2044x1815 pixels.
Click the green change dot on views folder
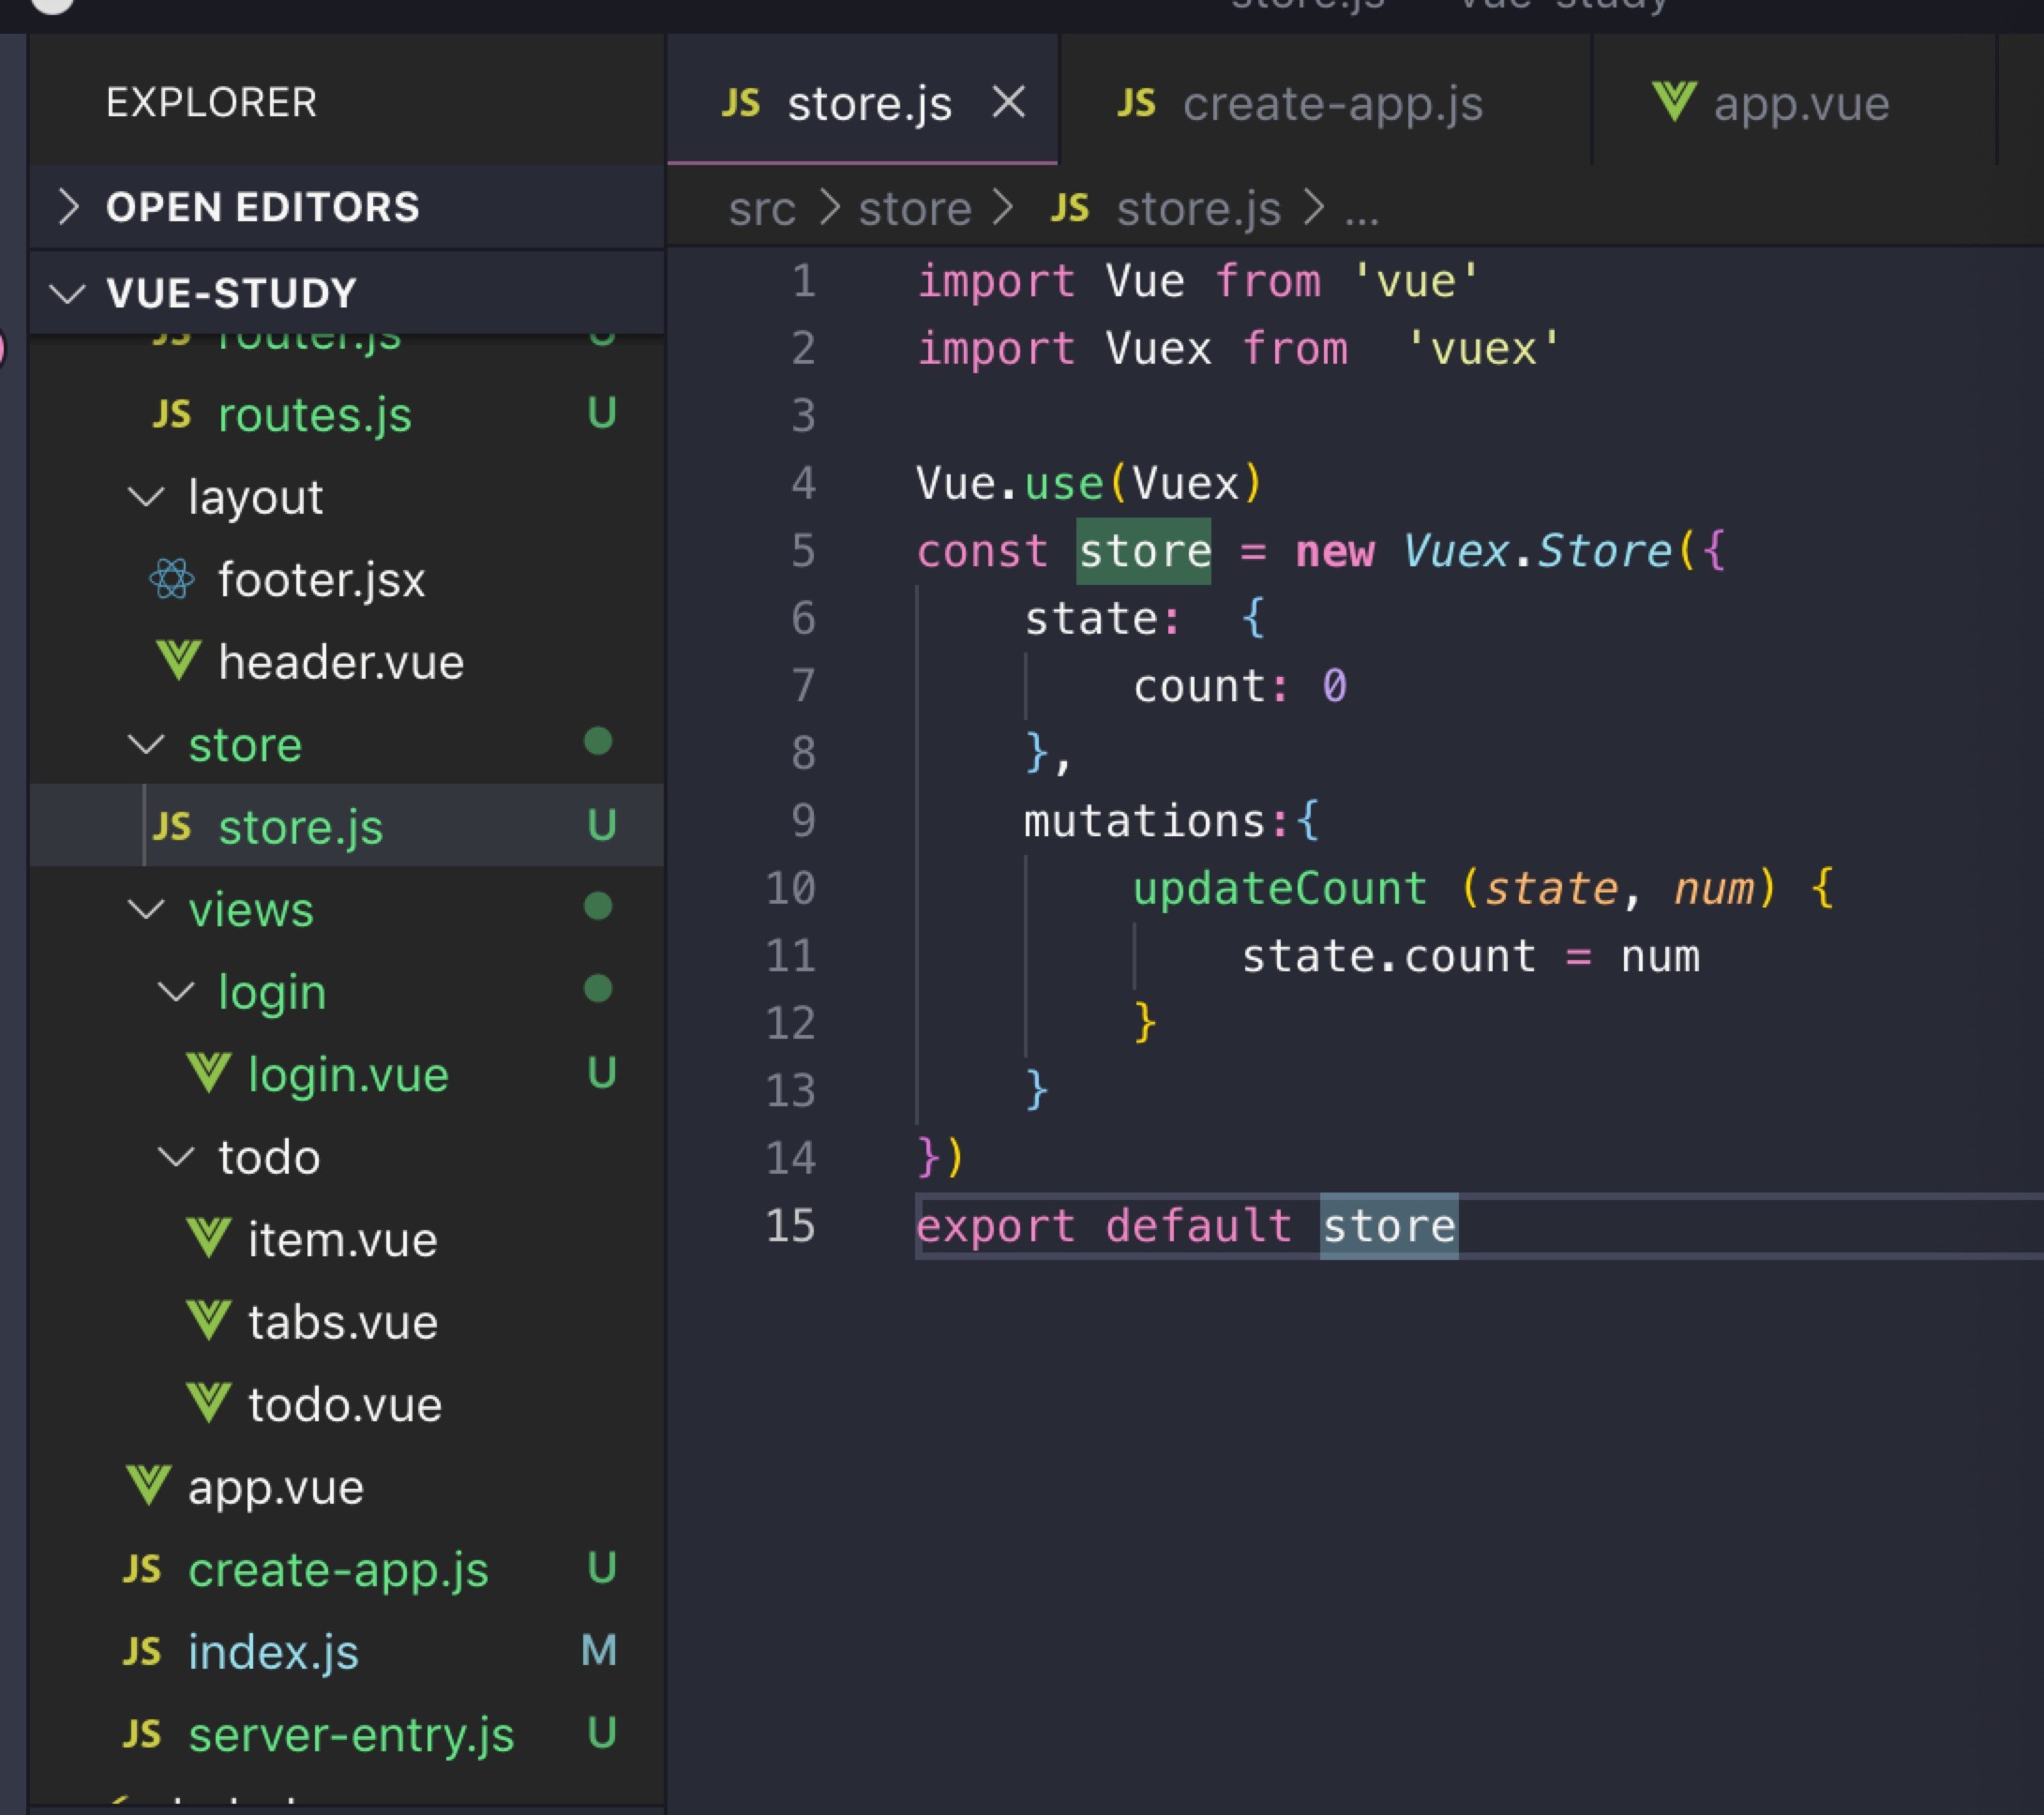[598, 907]
